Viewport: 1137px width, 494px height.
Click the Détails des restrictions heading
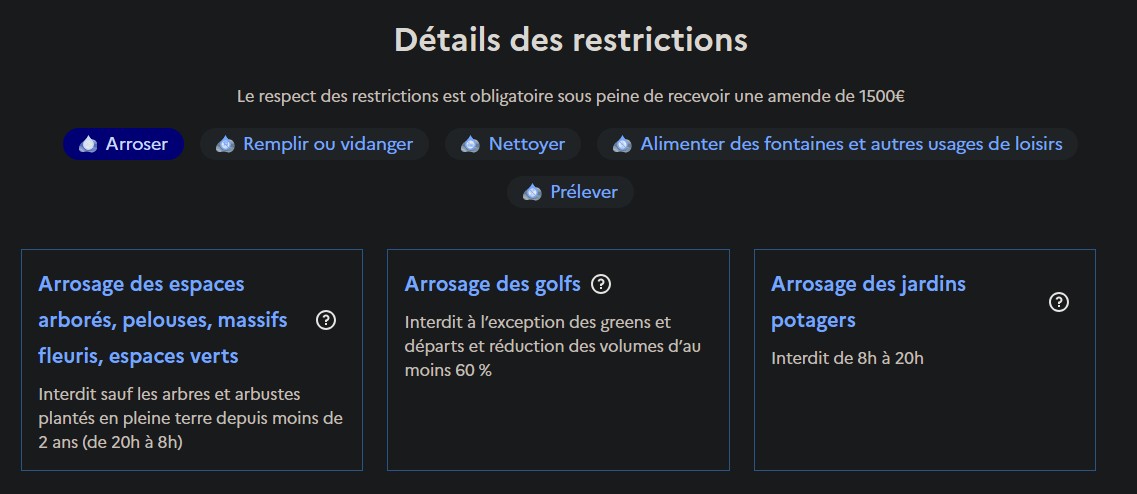click(570, 40)
